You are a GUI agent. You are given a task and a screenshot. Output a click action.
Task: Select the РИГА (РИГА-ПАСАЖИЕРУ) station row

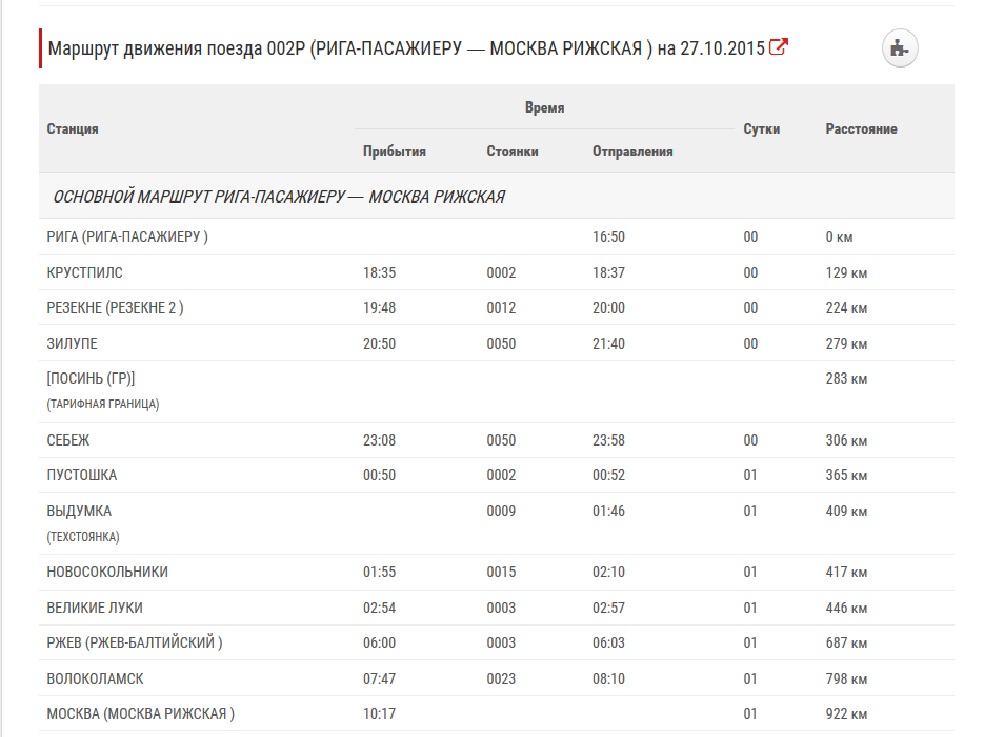pyautogui.click(x=127, y=237)
